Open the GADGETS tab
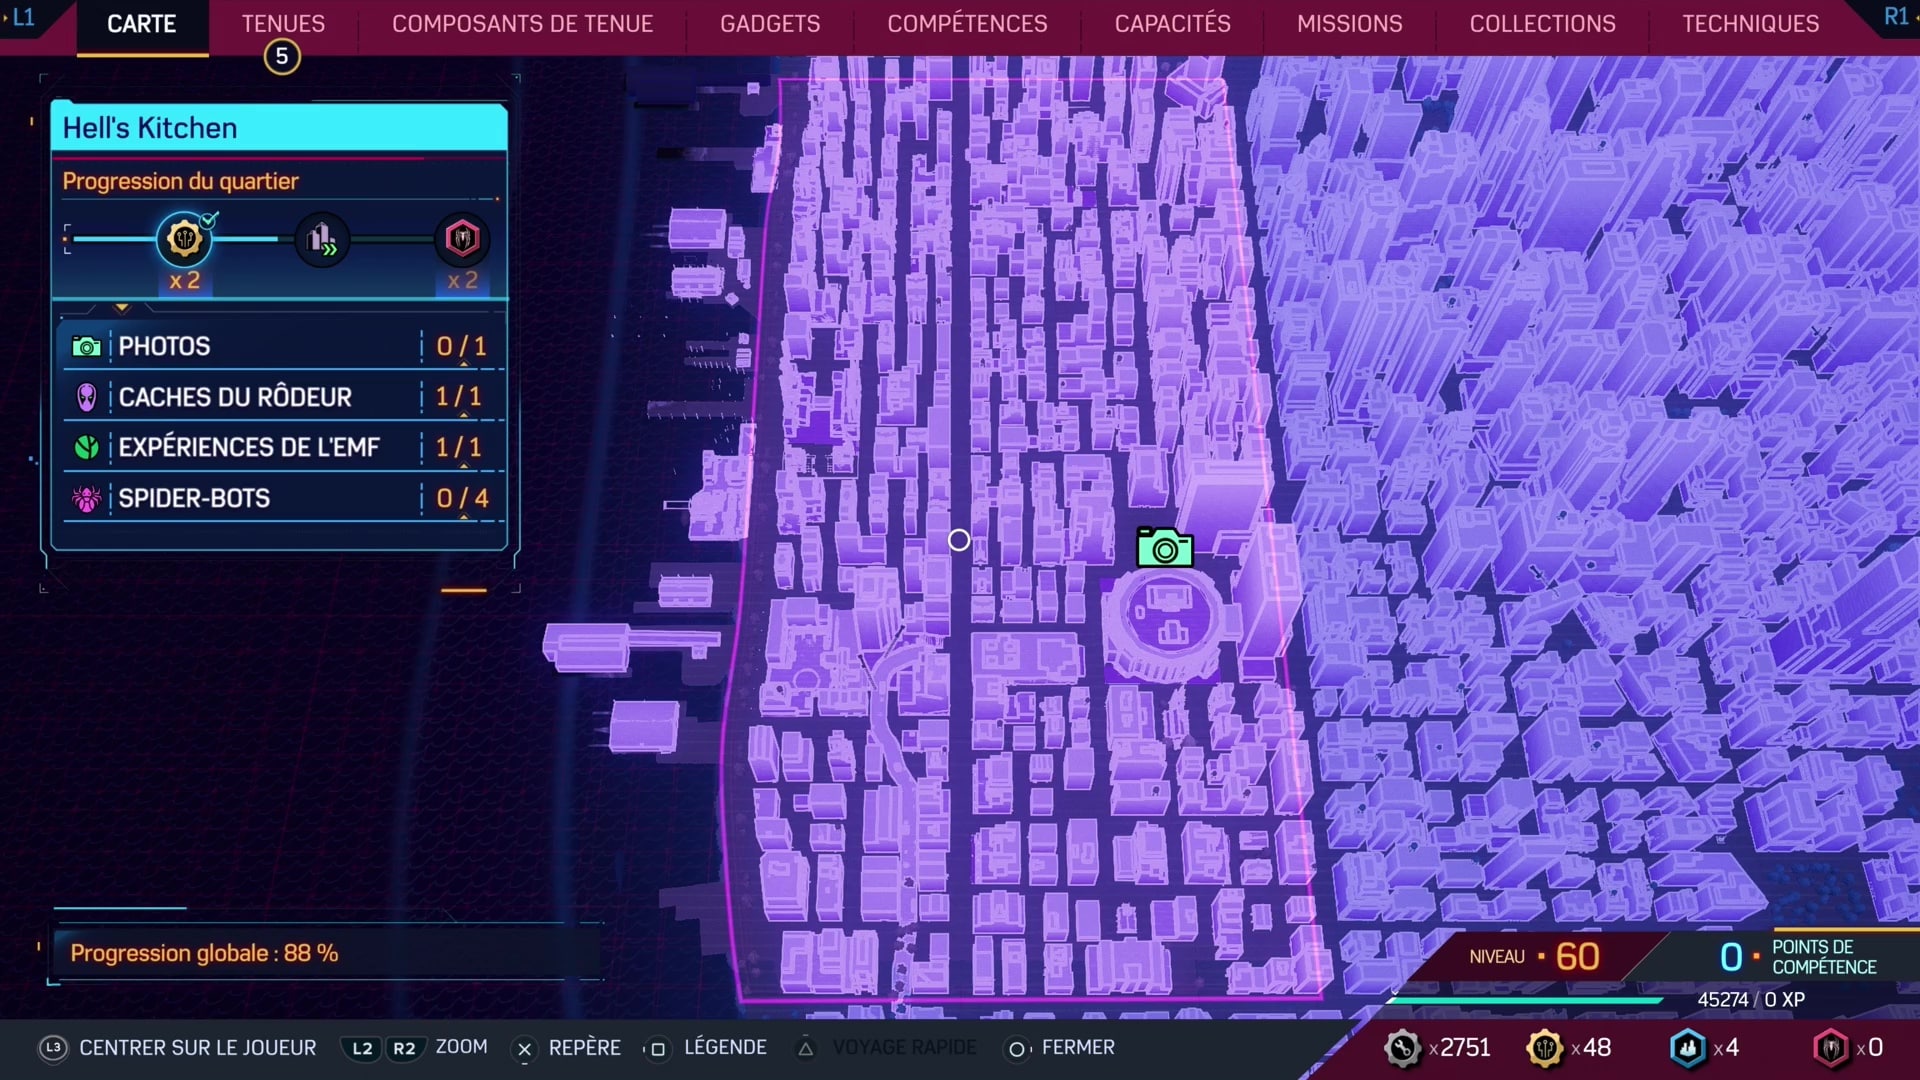Screen dimensions: 1920x1080 tap(770, 24)
